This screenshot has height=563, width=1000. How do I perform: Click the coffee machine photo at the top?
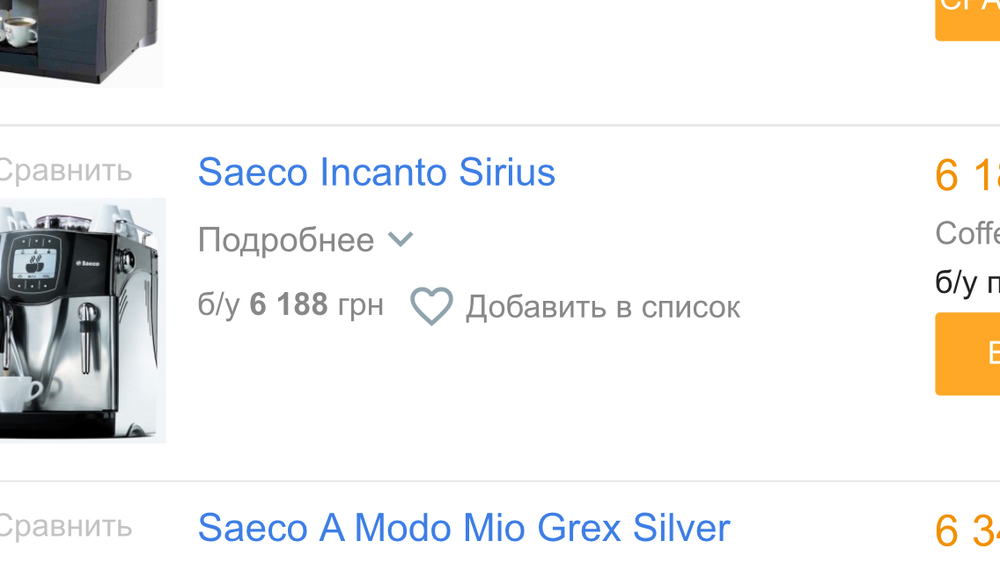pyautogui.click(x=80, y=40)
